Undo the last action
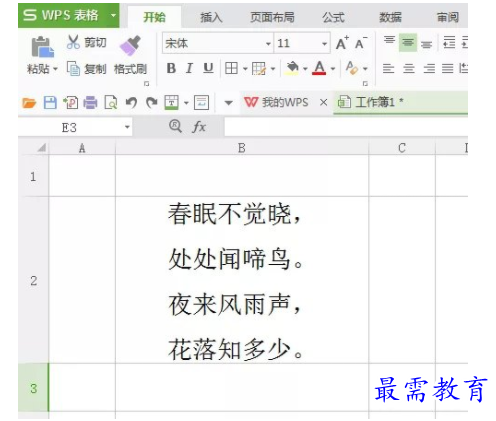The width and height of the screenshot is (496, 421). pyautogui.click(x=131, y=103)
